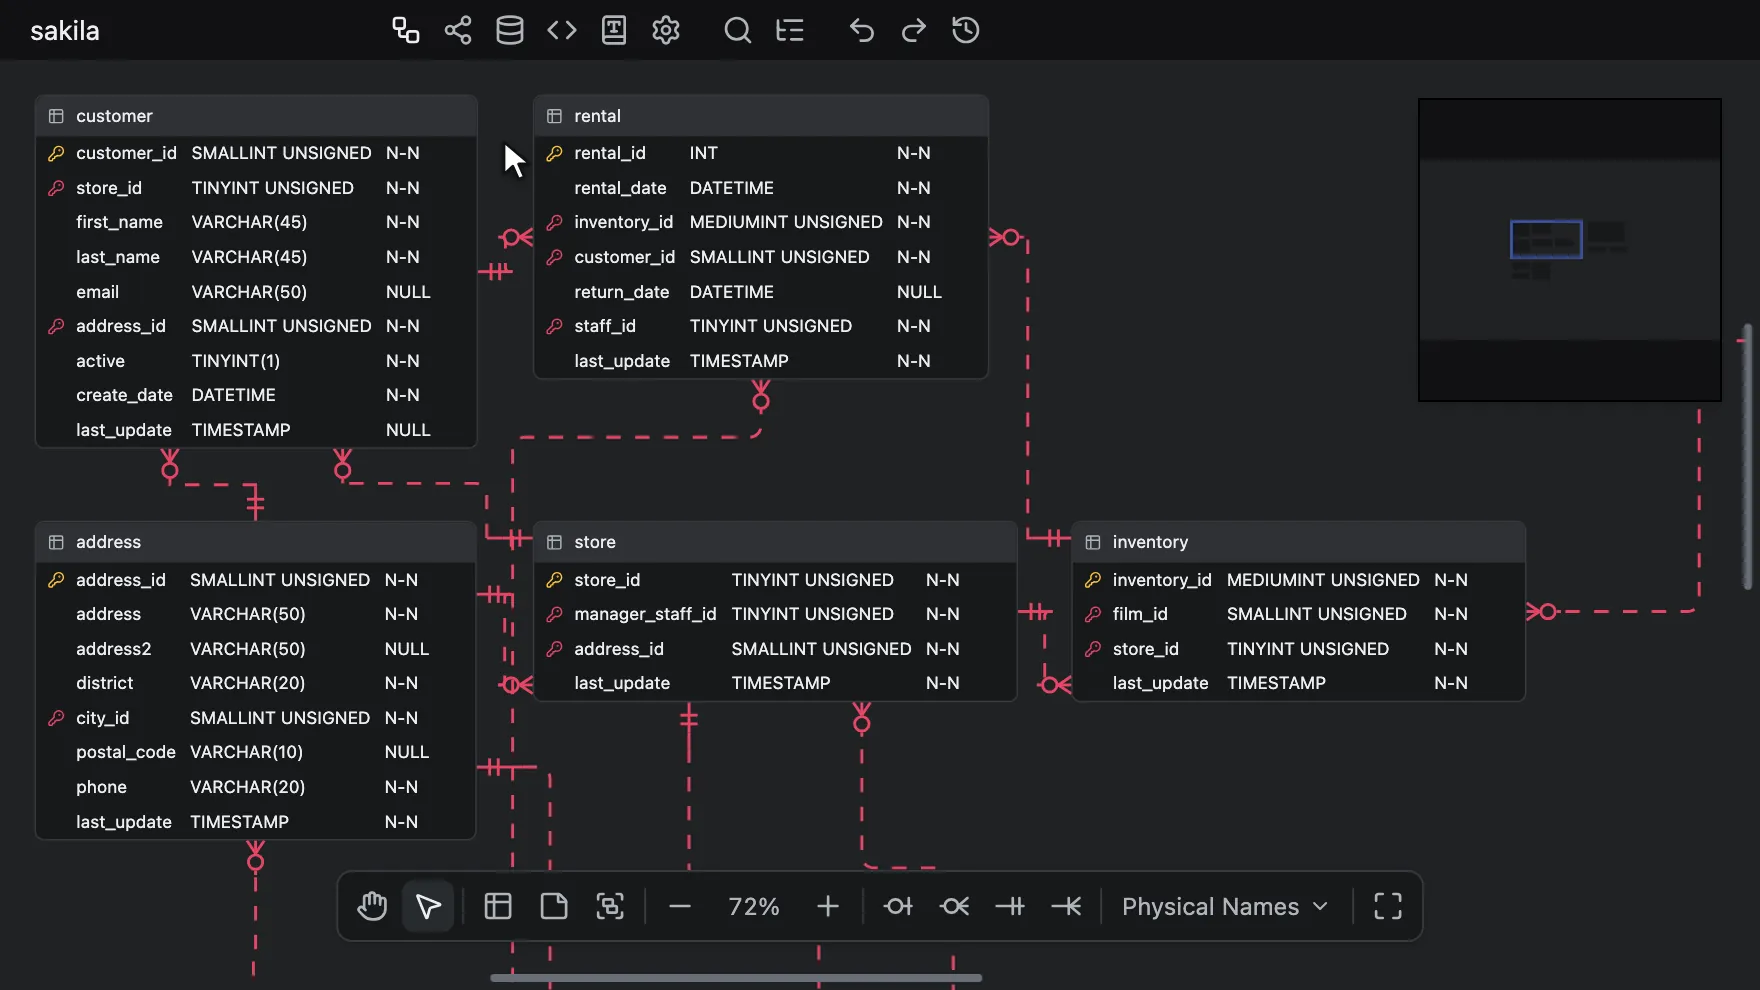
Task: Click the sakila project title
Action: (65, 31)
